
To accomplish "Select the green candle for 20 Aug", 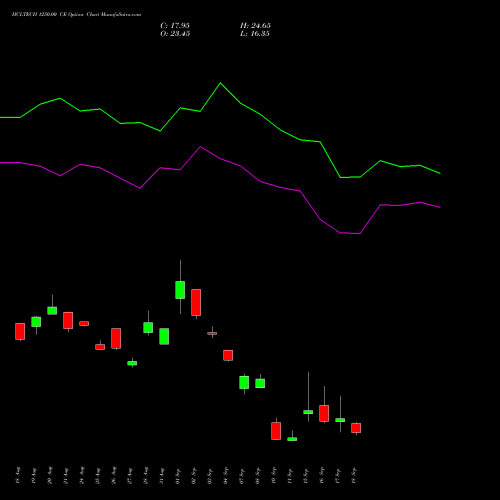I will (52, 310).
